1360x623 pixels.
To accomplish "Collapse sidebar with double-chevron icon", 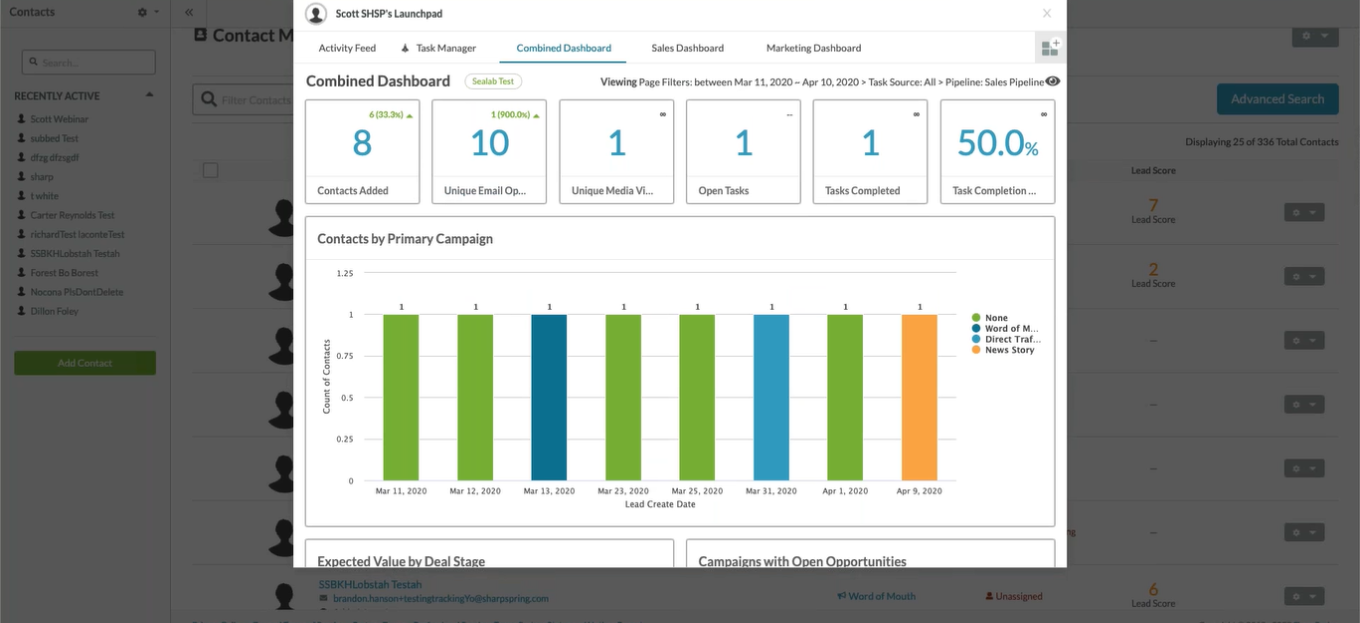I will 188,12.
